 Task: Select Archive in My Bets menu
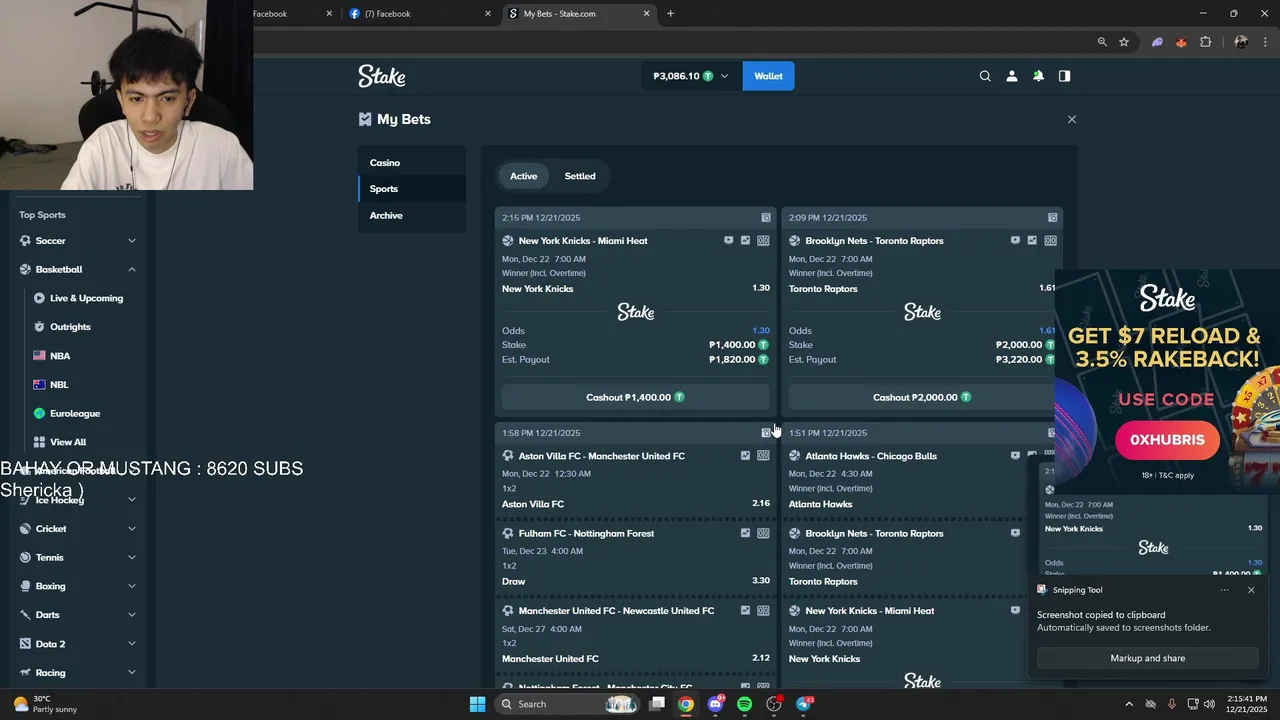(x=412, y=216)
